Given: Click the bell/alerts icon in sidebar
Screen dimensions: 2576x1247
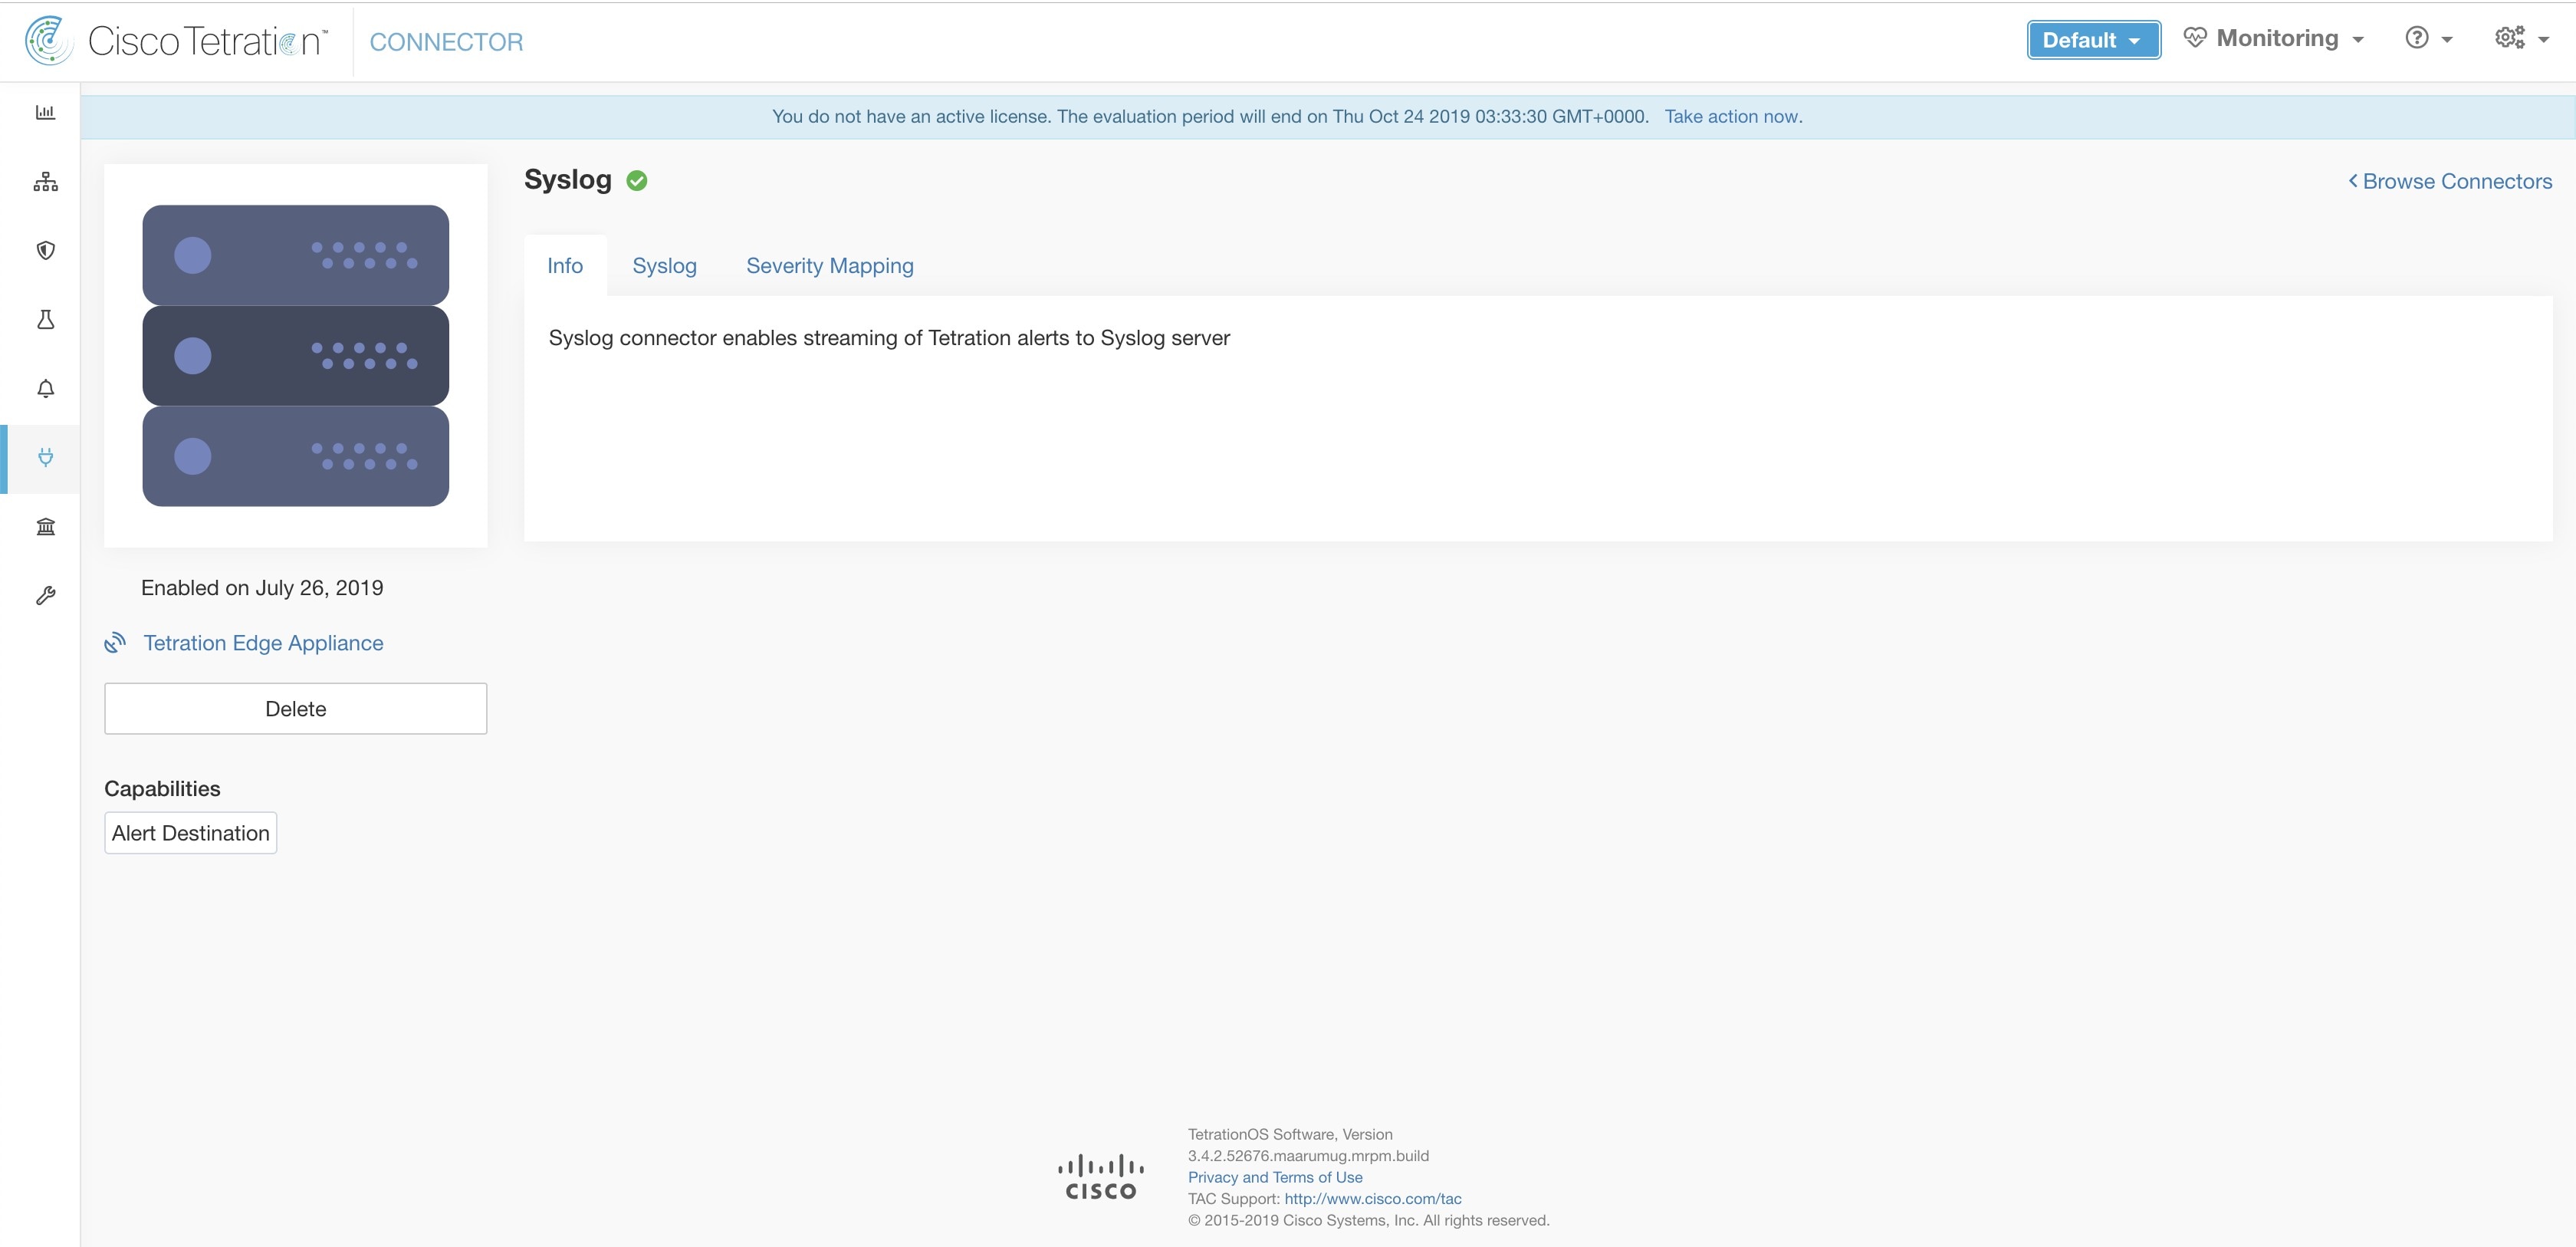Looking at the screenshot, I should [44, 390].
